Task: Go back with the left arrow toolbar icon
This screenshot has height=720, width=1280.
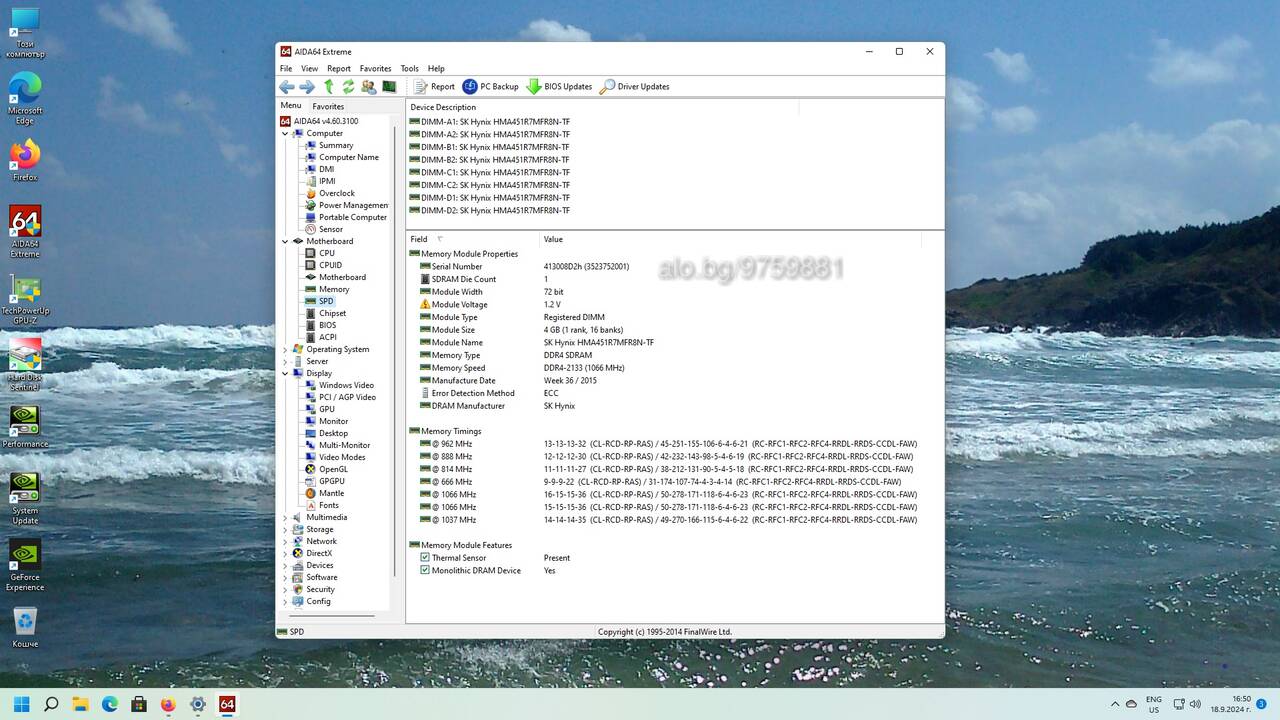Action: coord(287,87)
